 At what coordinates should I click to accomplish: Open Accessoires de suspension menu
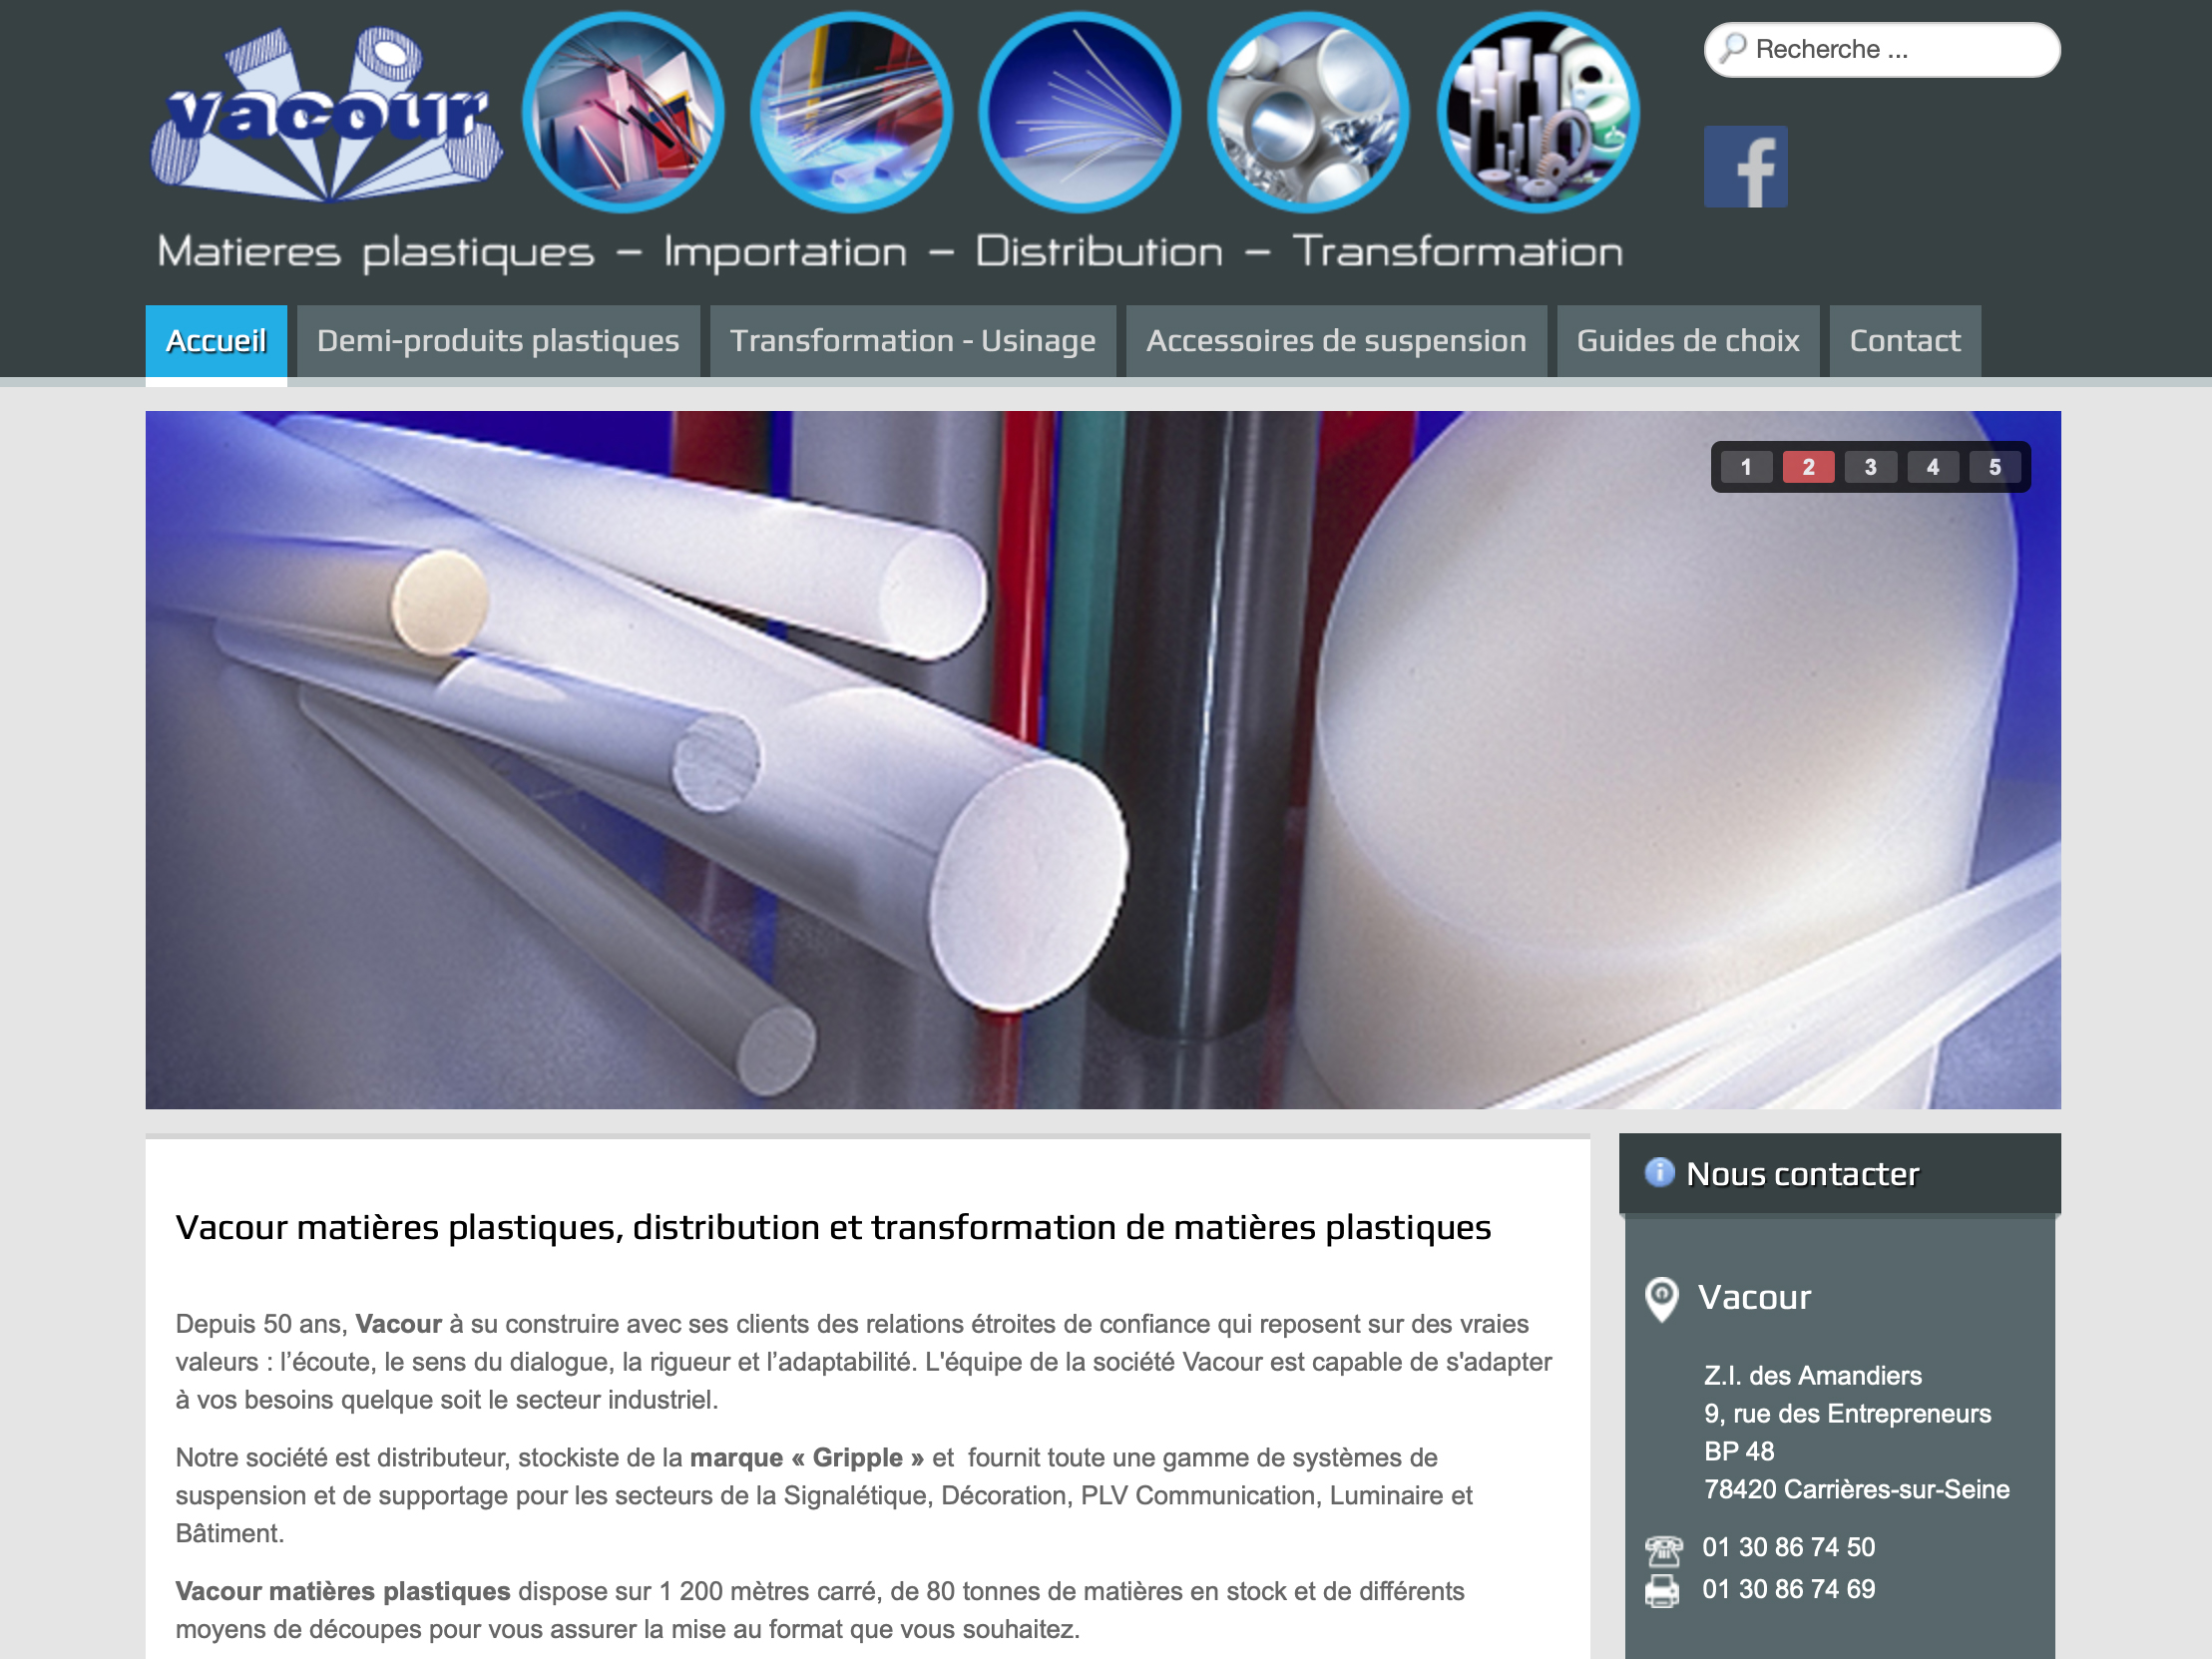(1336, 341)
